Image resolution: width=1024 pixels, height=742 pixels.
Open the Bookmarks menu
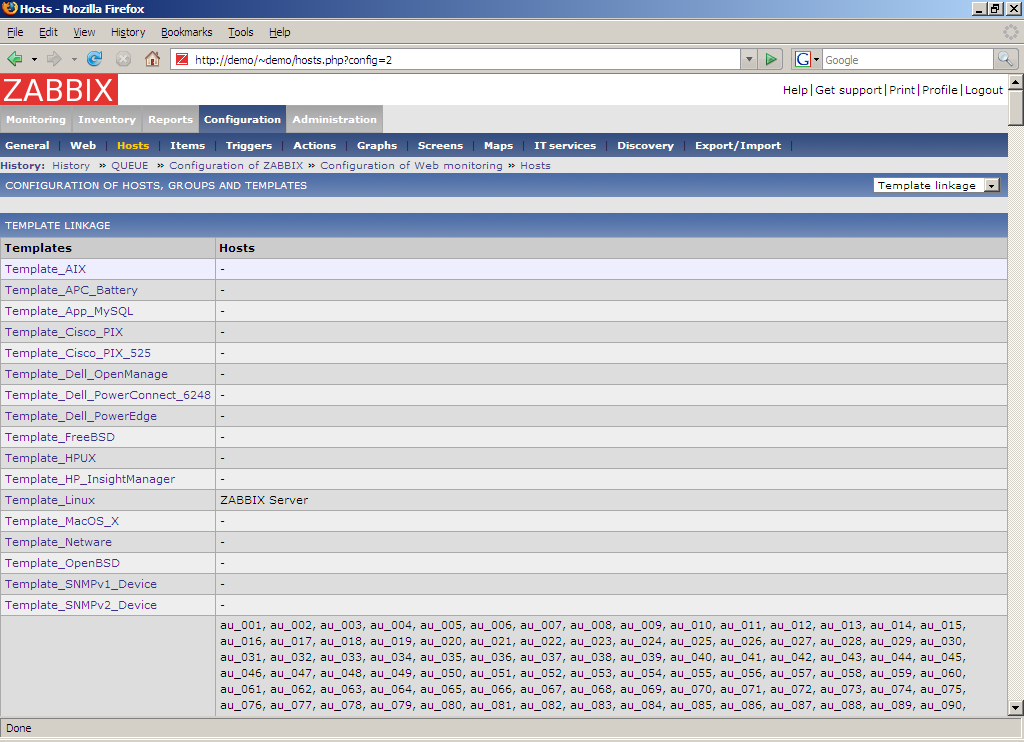[x=187, y=32]
